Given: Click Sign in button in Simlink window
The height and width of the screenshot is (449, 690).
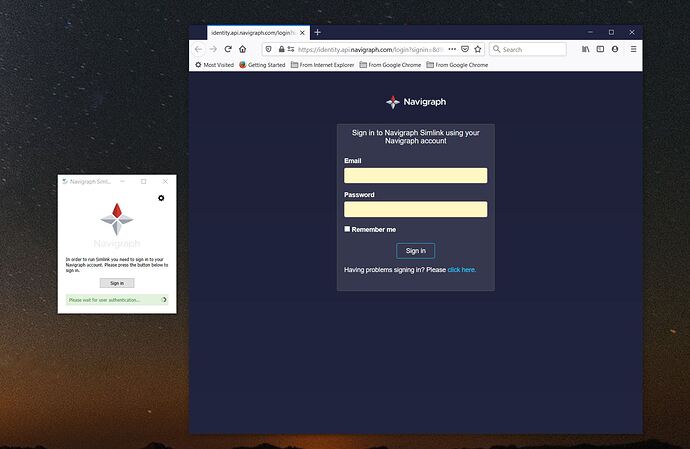Looking at the screenshot, I should (117, 283).
